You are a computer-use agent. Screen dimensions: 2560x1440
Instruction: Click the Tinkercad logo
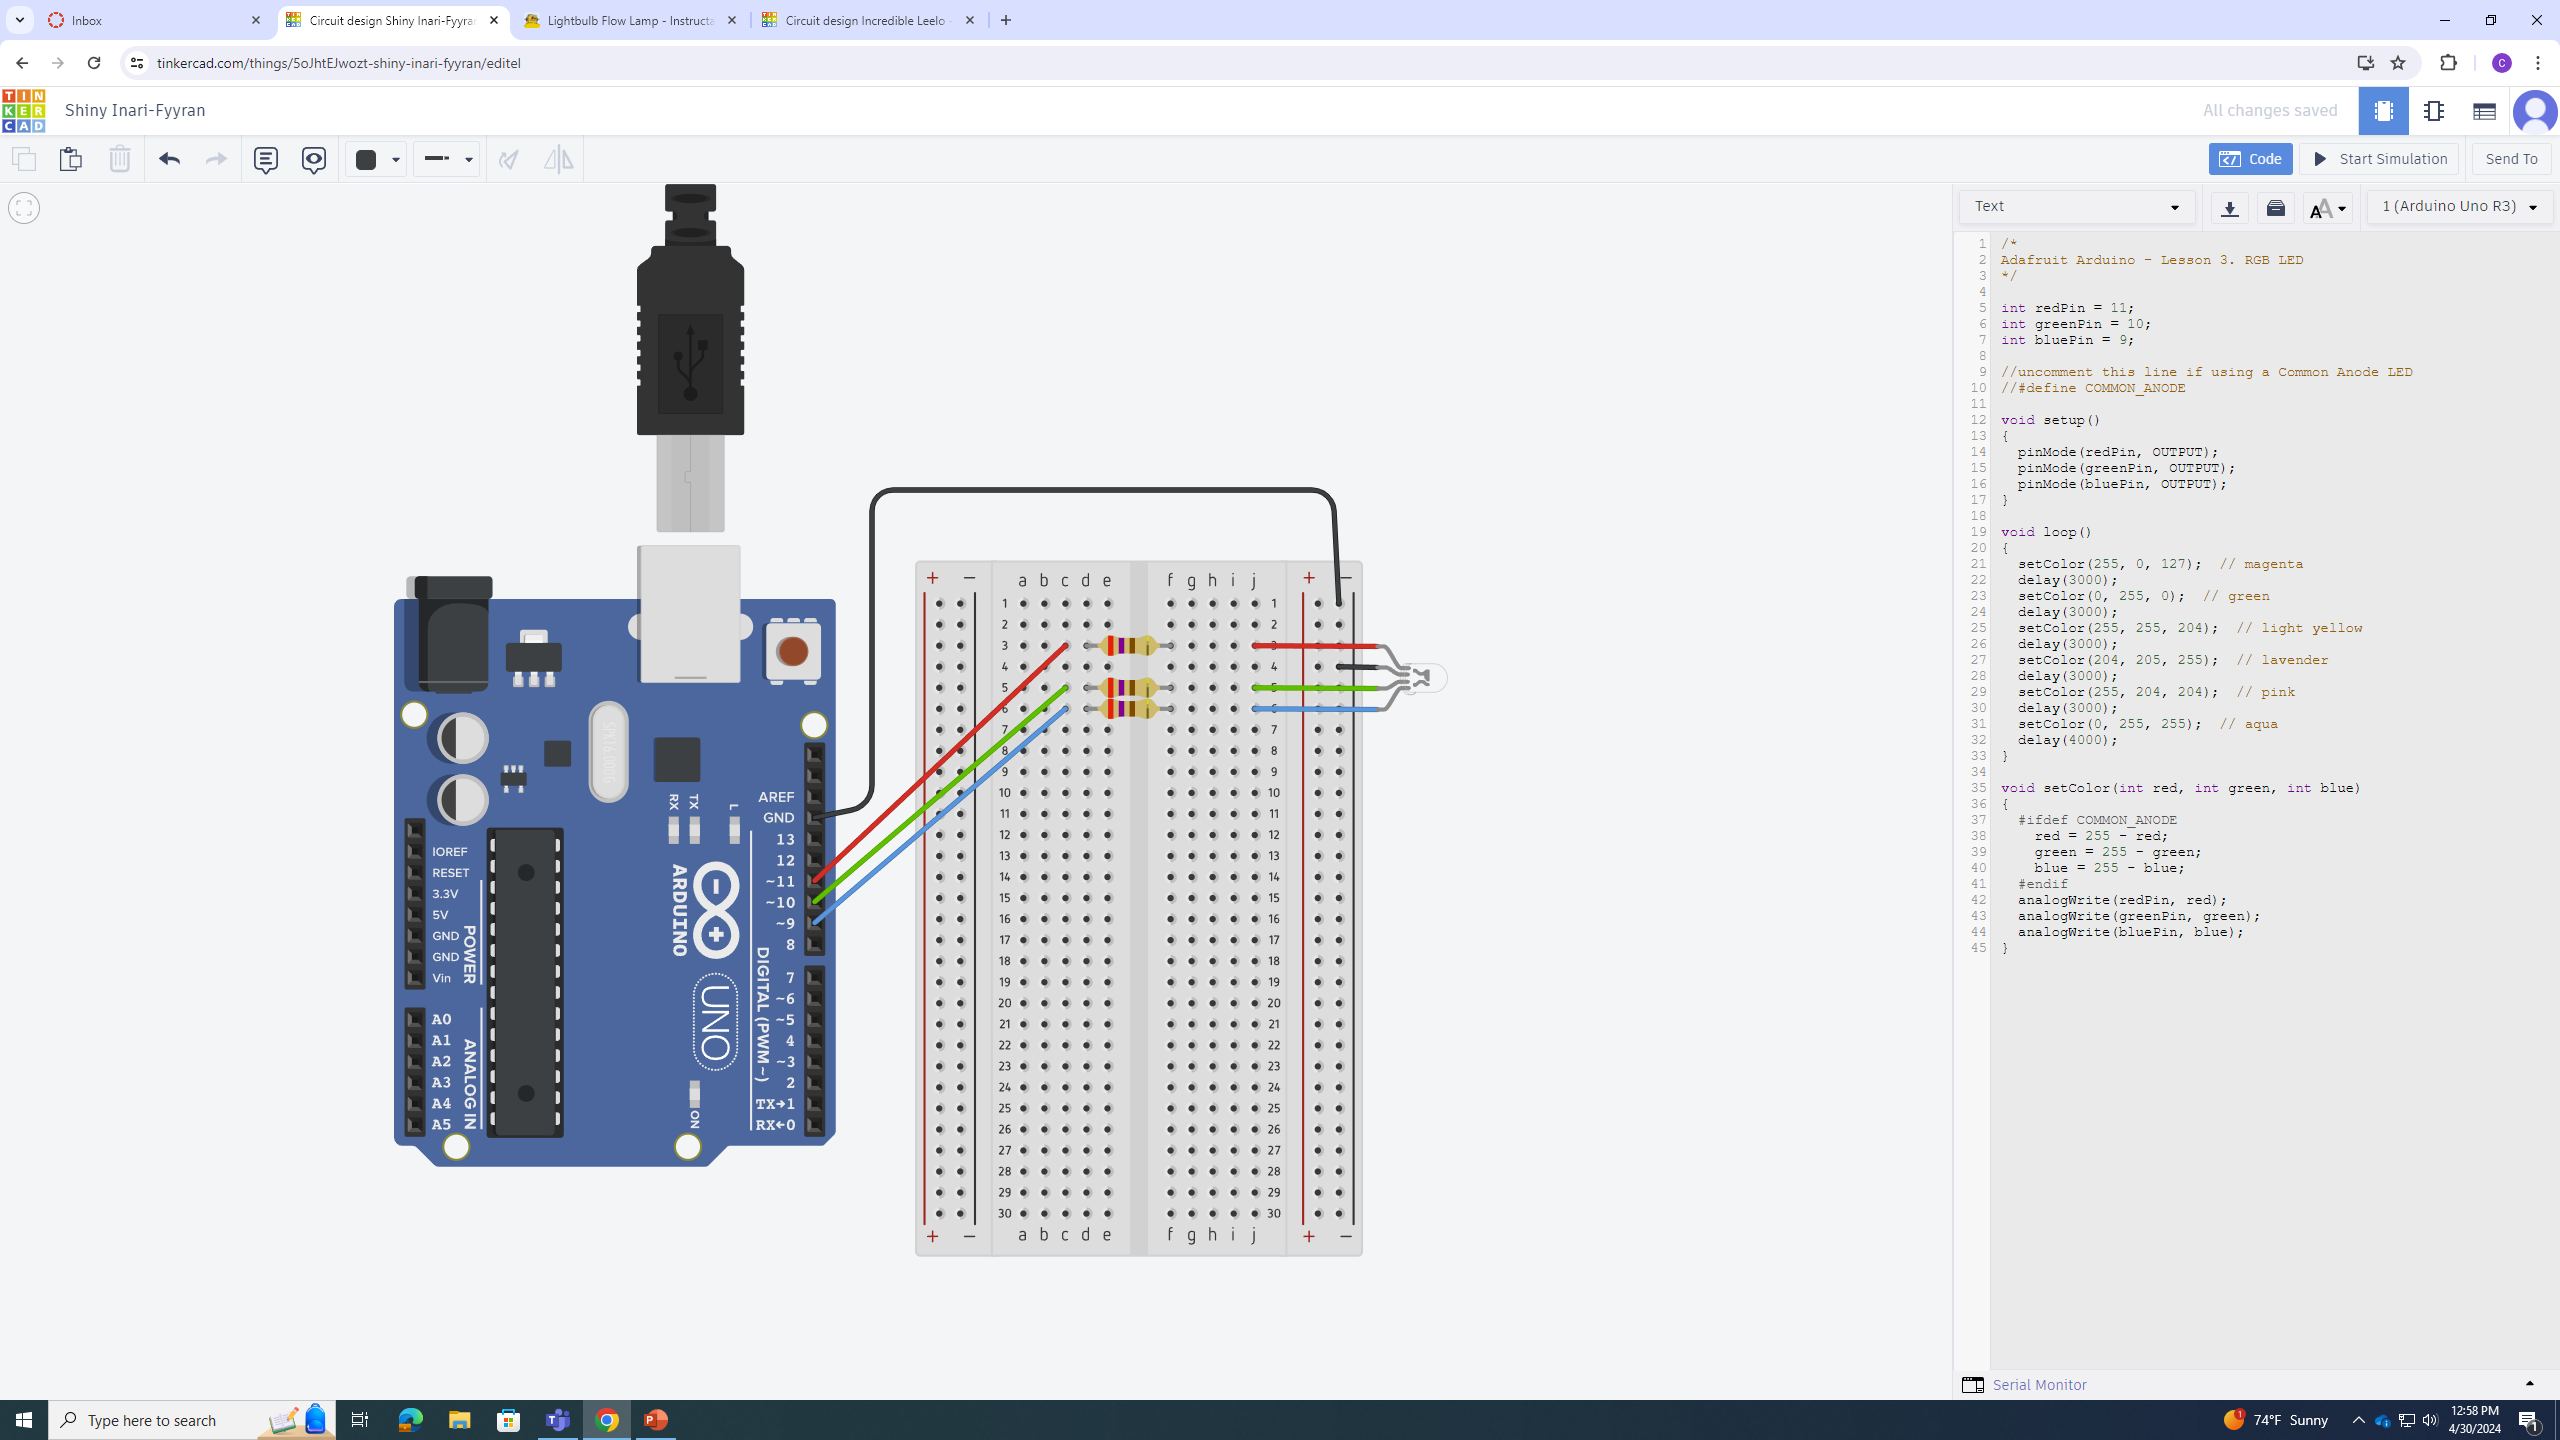(23, 111)
